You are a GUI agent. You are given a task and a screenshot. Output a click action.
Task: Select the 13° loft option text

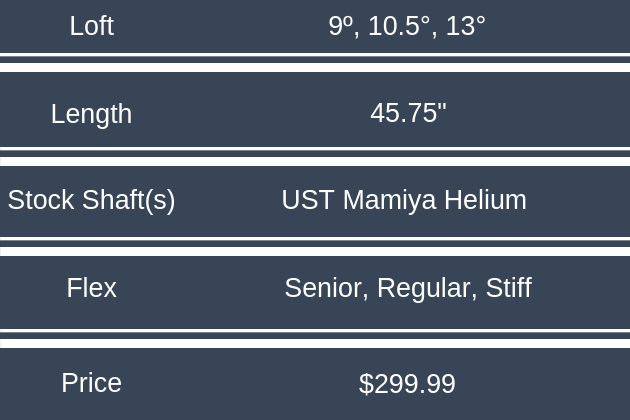[465, 26]
